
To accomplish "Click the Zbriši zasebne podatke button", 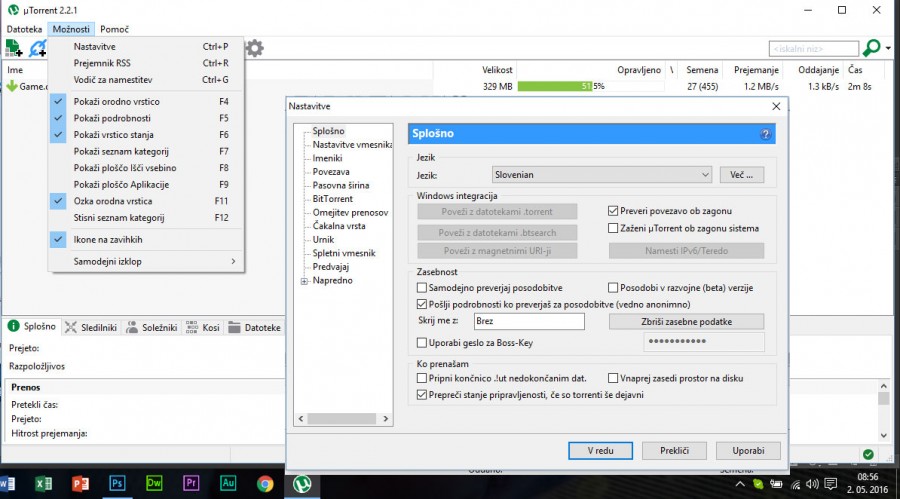I will click(686, 322).
